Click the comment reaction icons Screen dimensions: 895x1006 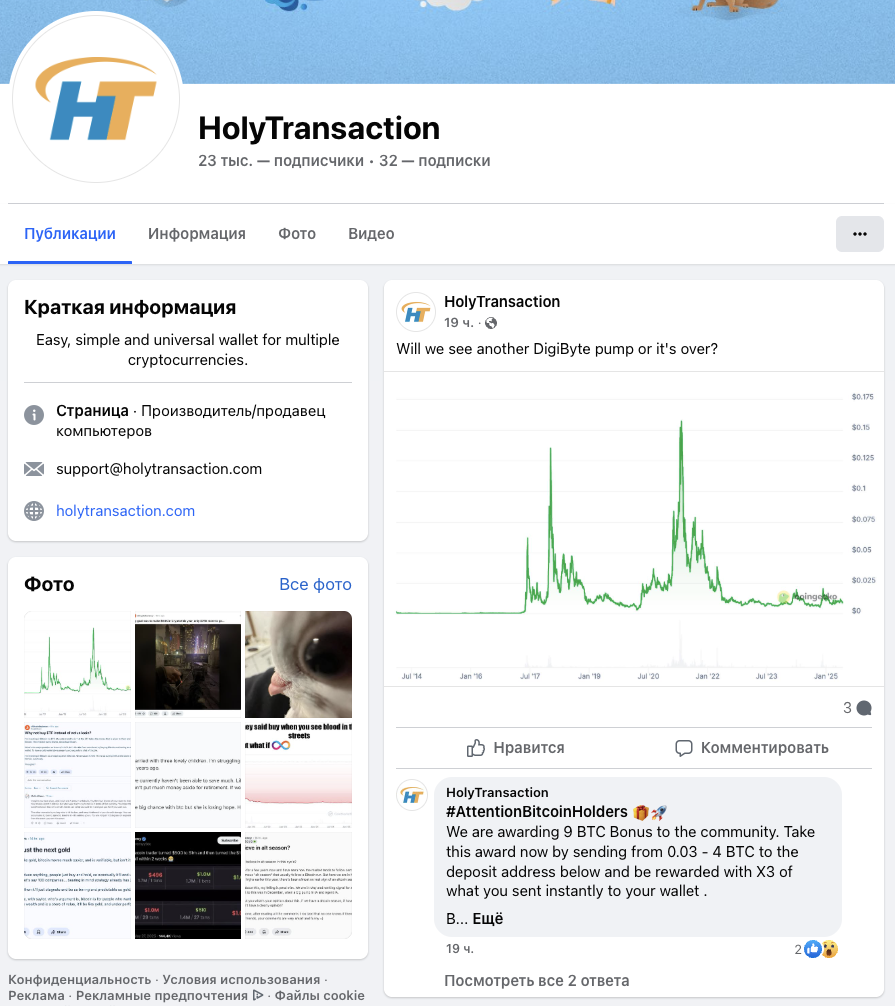click(821, 949)
